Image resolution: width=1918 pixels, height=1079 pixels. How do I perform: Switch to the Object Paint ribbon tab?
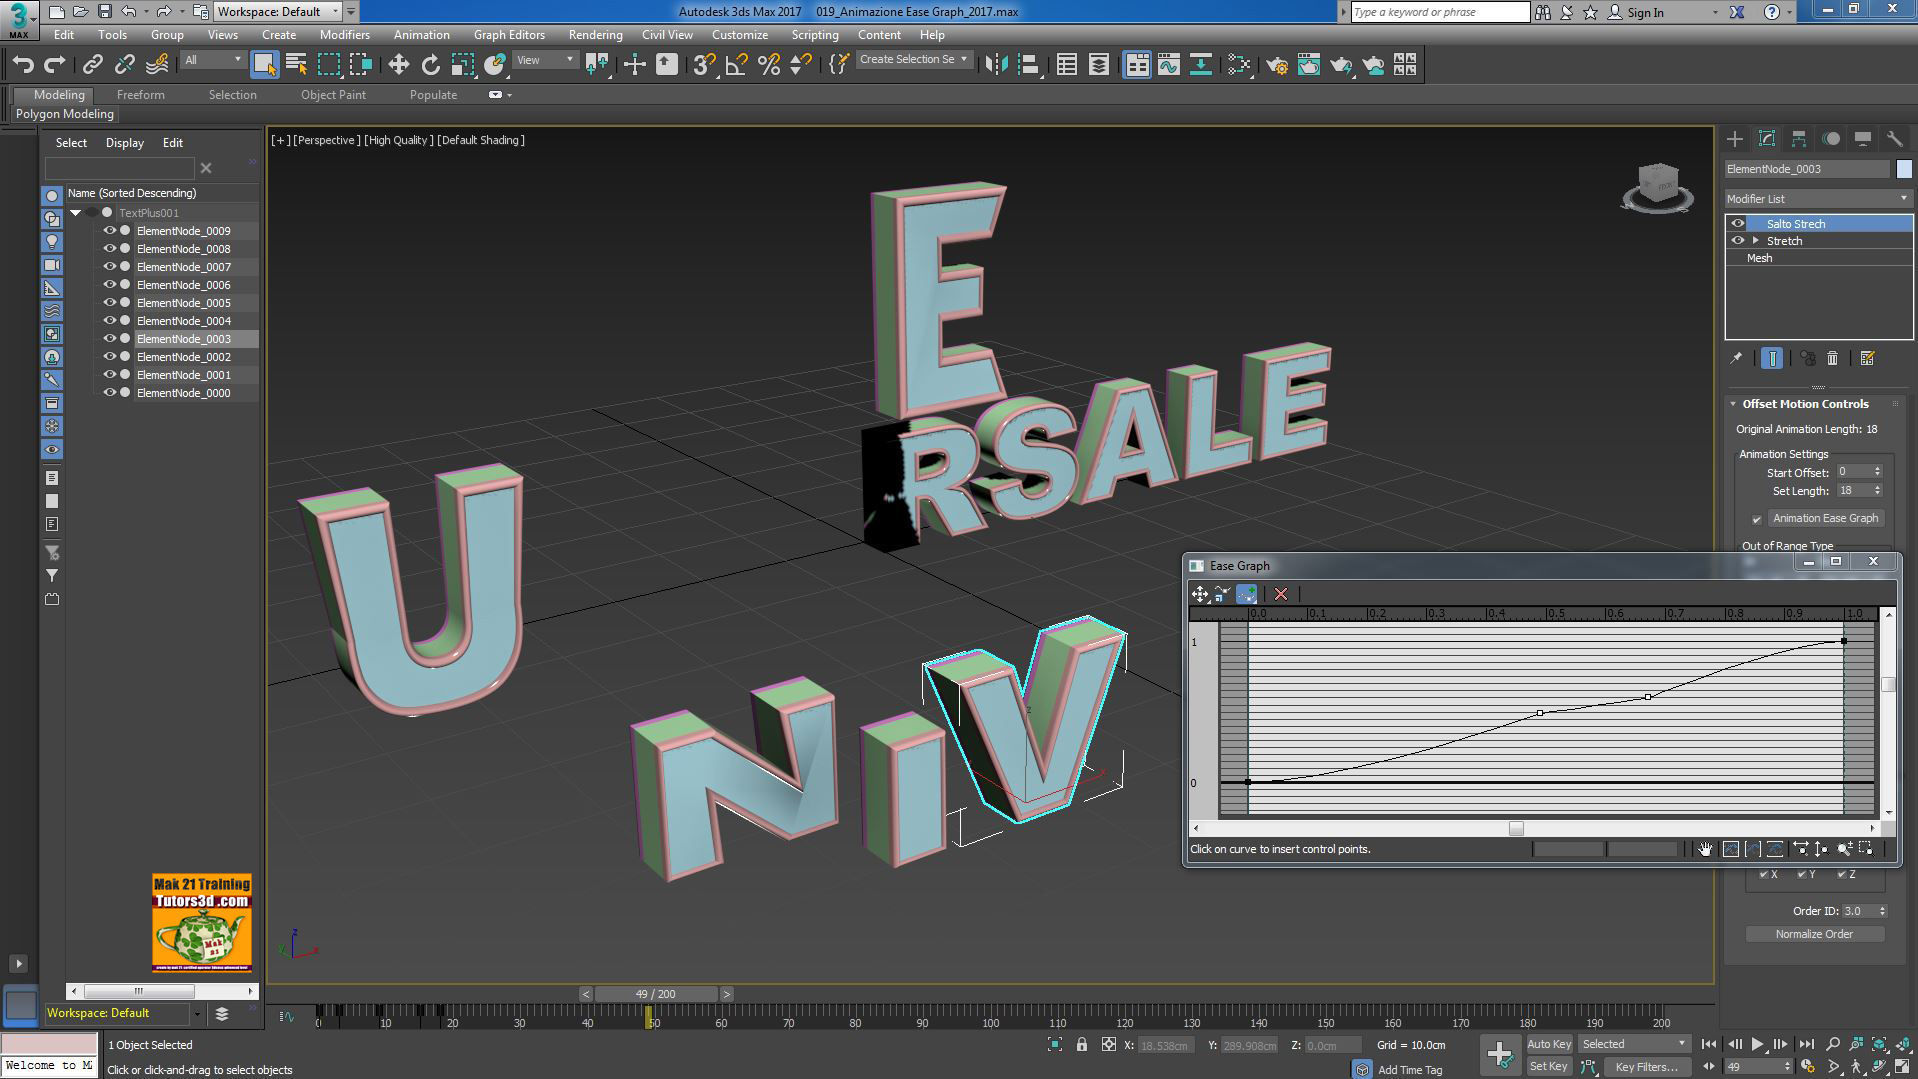(x=333, y=95)
